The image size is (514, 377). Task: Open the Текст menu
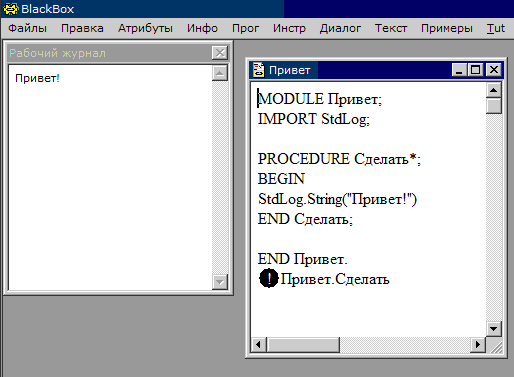[391, 28]
